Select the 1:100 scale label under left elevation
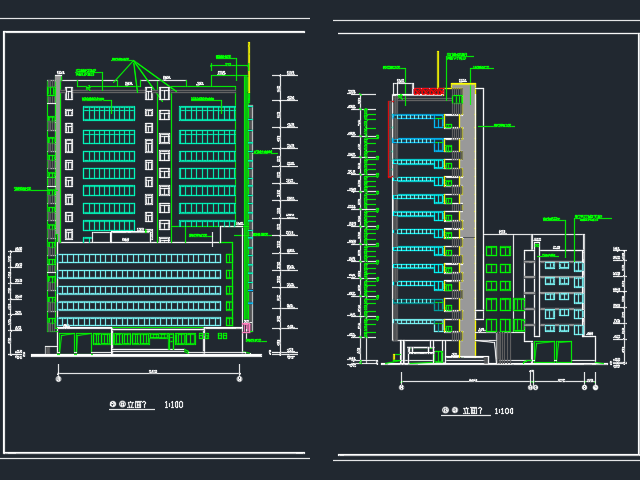The height and width of the screenshot is (480, 640). tap(174, 405)
